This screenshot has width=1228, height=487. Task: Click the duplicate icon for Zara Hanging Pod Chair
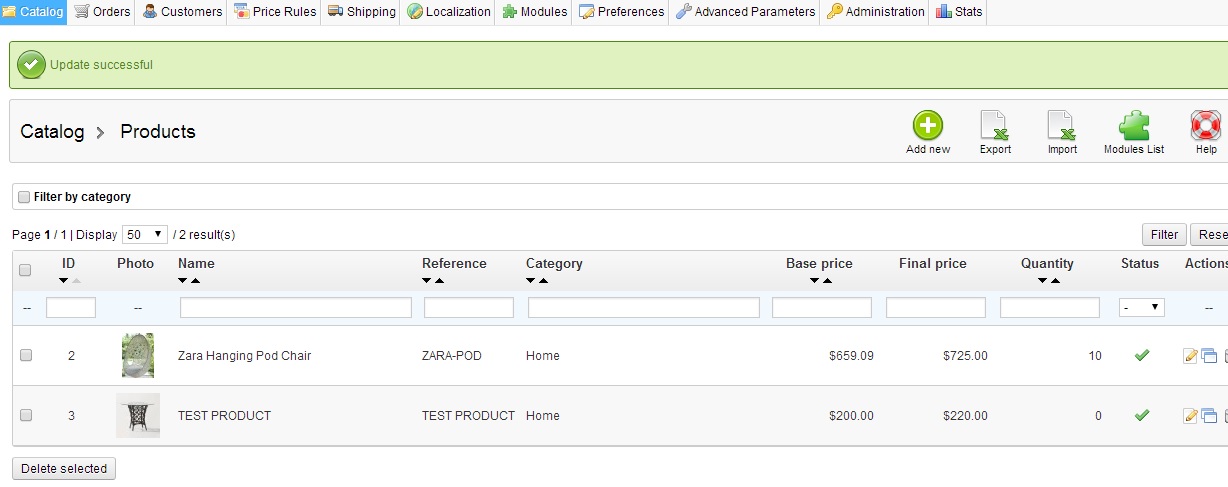(1209, 357)
